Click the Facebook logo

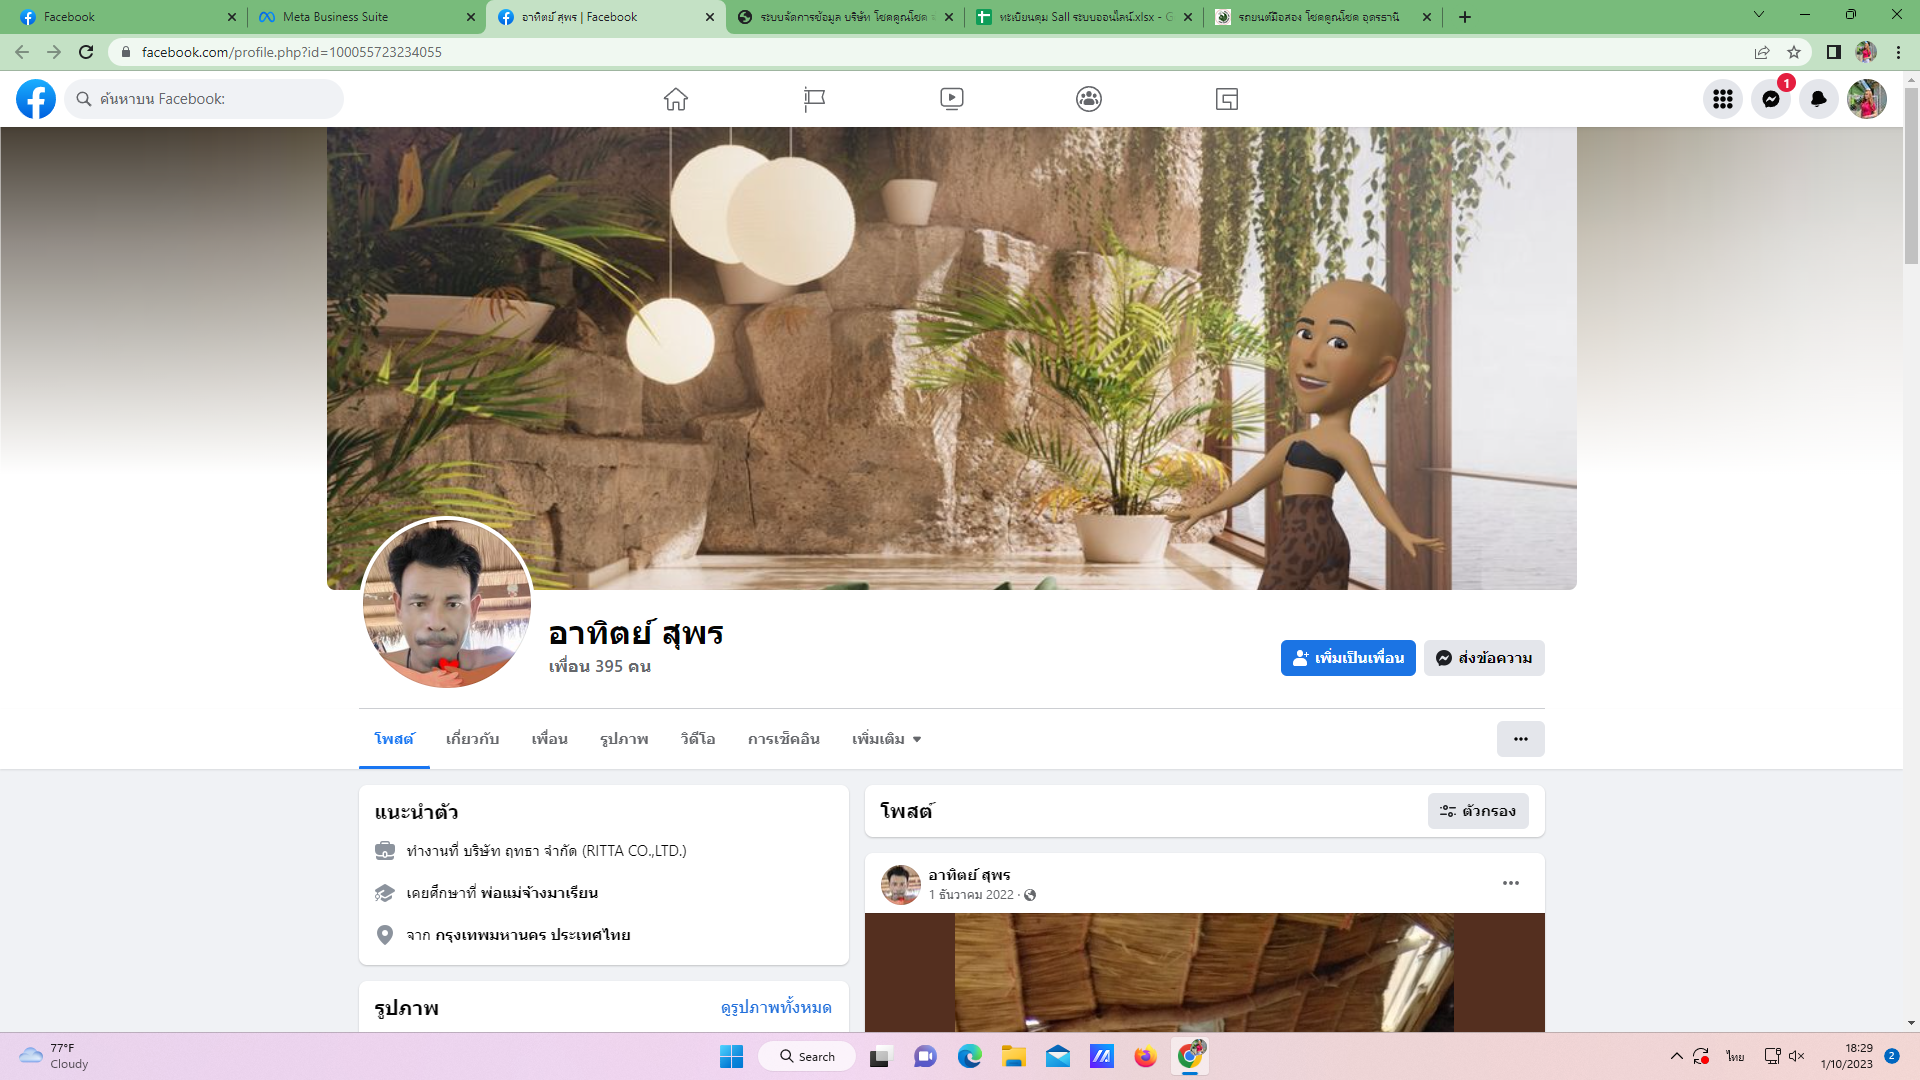point(36,99)
